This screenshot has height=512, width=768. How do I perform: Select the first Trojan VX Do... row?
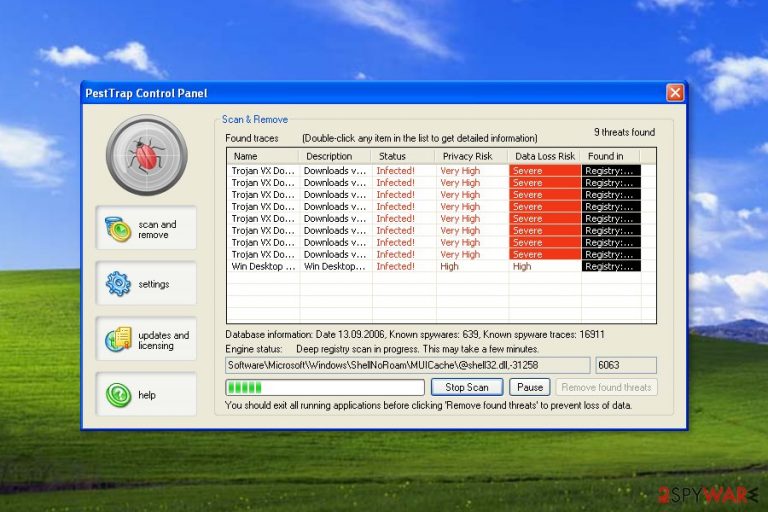click(263, 171)
